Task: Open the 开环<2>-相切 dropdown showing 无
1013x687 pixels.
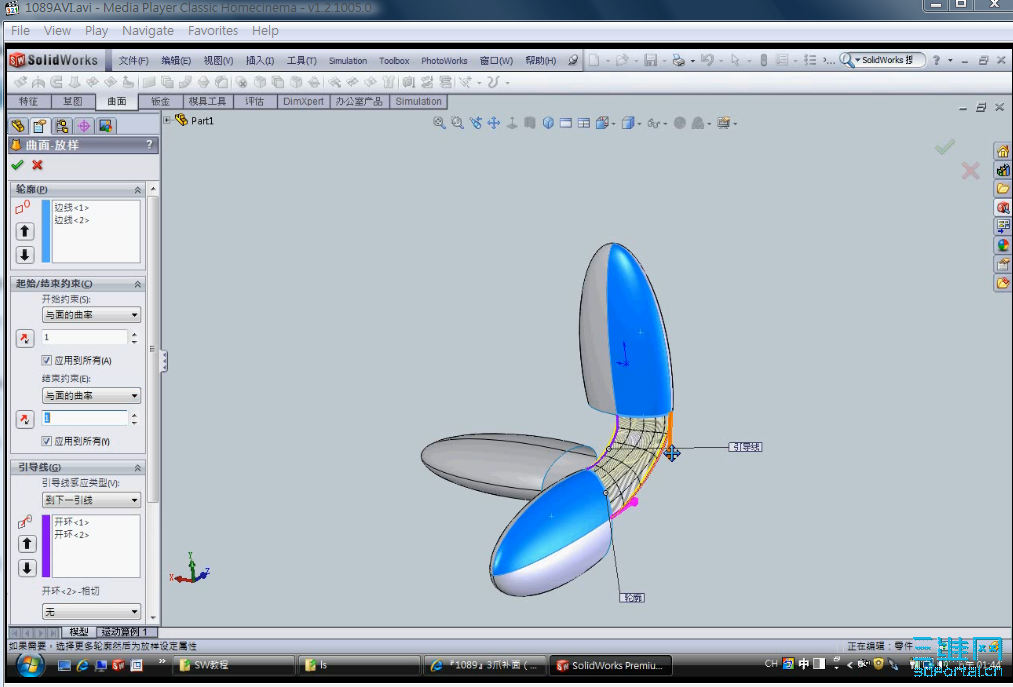Action: 91,611
